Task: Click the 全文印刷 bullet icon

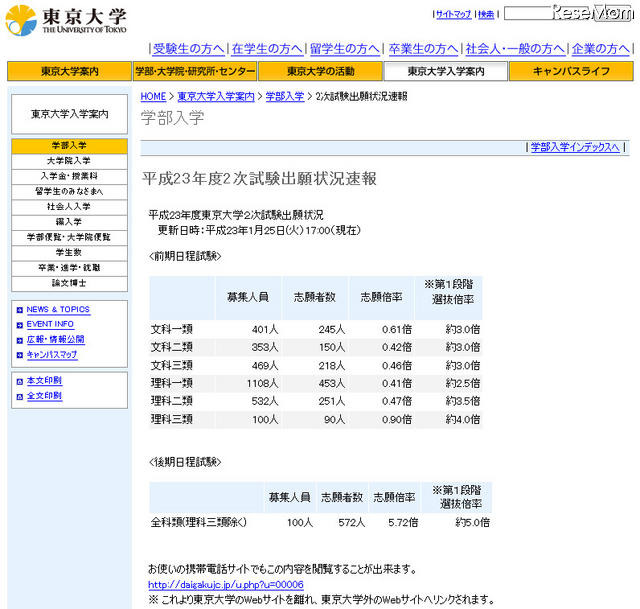Action: pos(20,396)
